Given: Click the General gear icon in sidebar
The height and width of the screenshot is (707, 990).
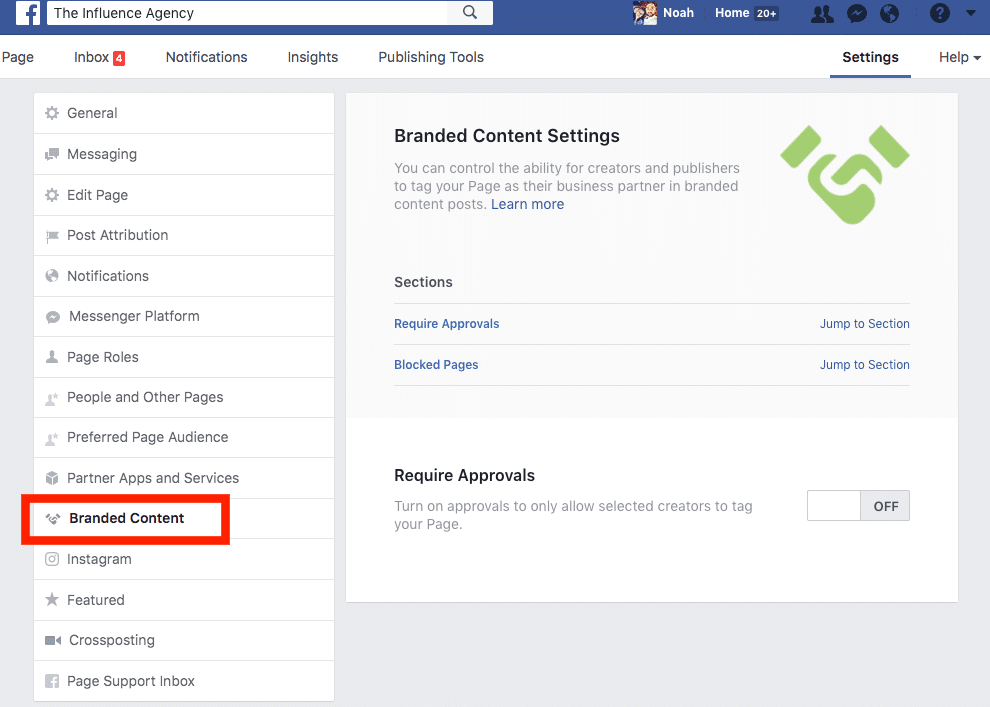Looking at the screenshot, I should click(x=52, y=113).
